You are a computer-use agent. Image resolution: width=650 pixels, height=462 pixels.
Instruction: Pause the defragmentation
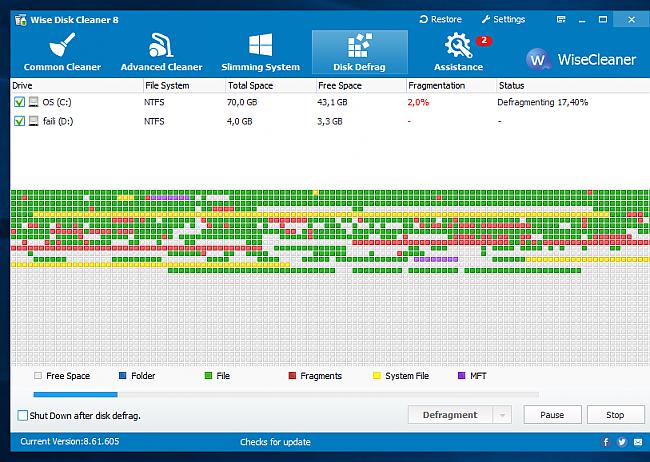[x=552, y=415]
